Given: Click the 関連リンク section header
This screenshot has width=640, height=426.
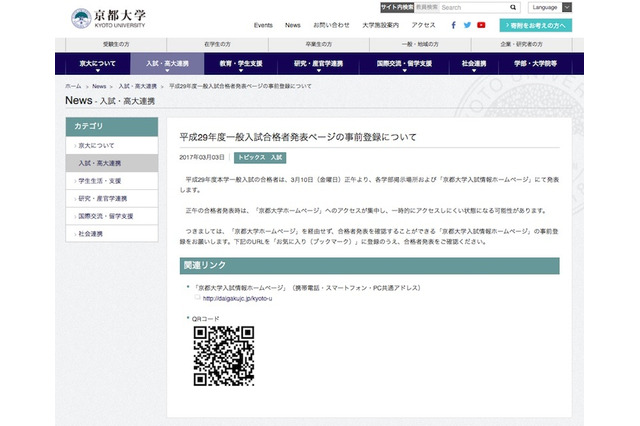Looking at the screenshot, I should click(x=369, y=266).
